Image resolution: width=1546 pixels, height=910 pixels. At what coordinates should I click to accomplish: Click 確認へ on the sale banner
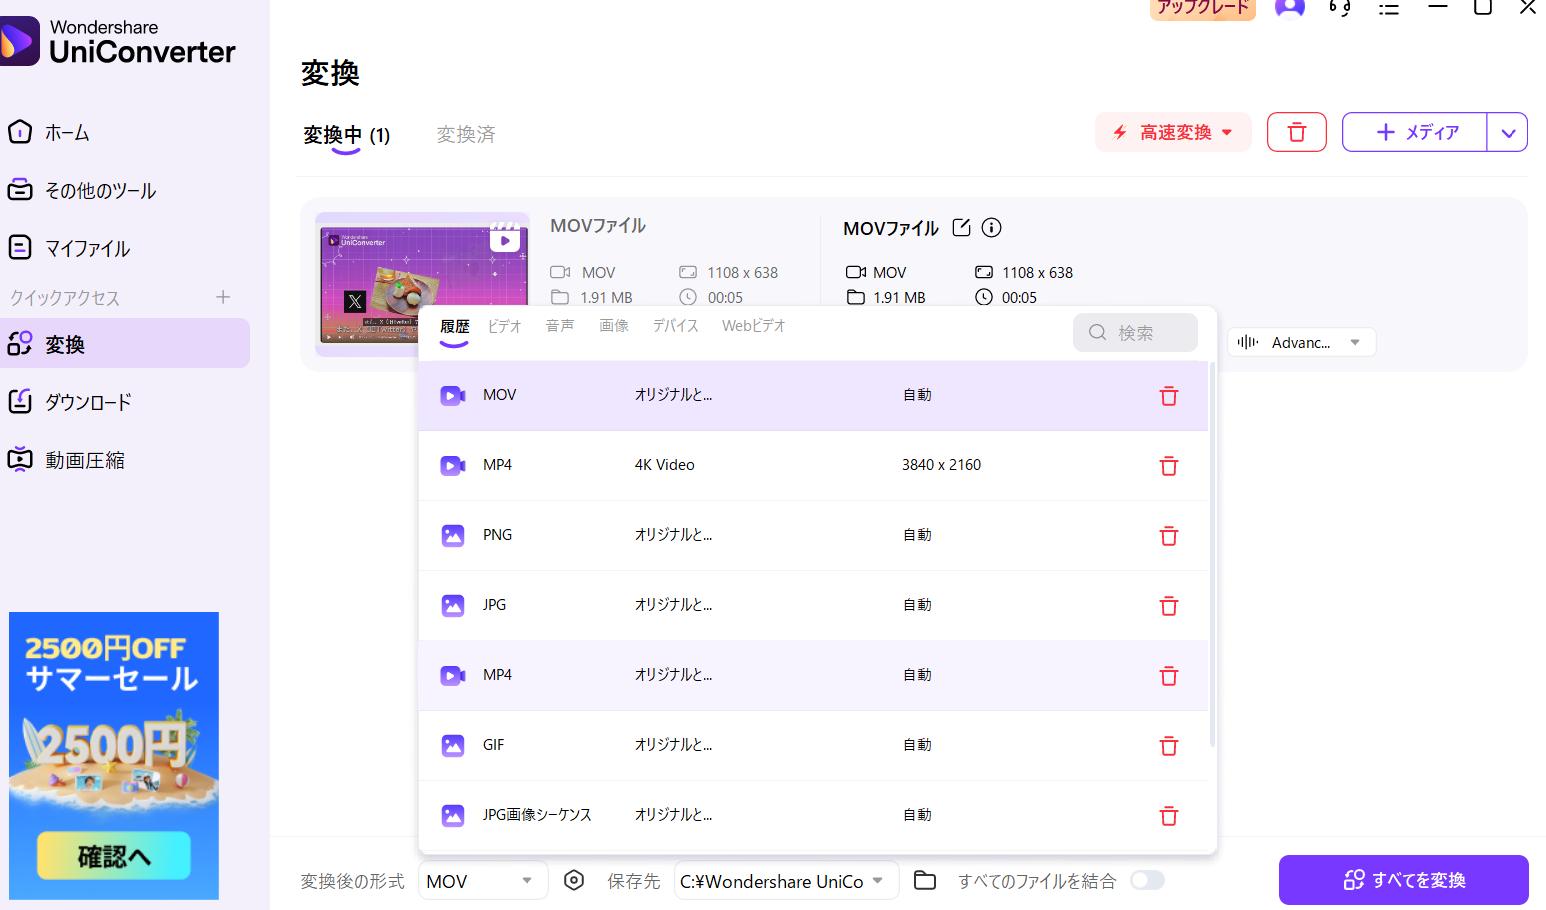[114, 856]
